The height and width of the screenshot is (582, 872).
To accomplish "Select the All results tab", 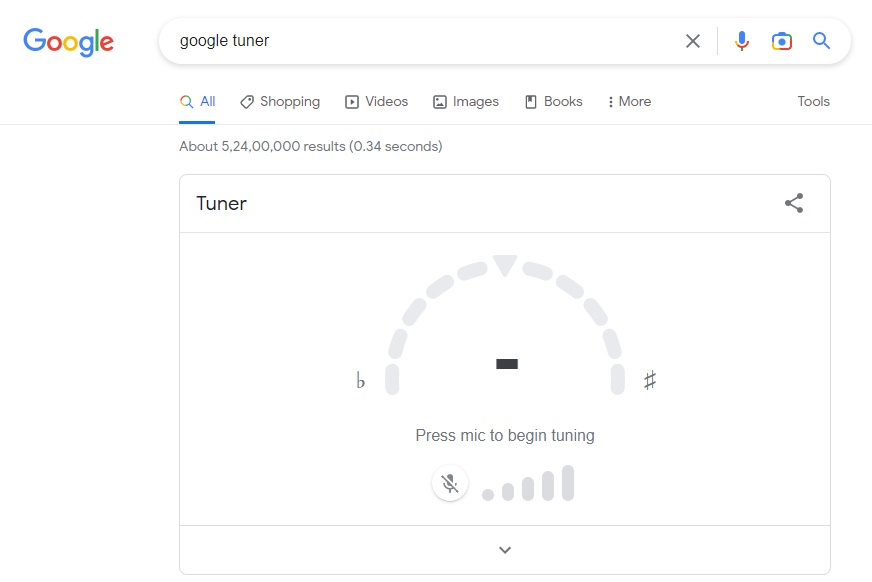I will coord(198,101).
